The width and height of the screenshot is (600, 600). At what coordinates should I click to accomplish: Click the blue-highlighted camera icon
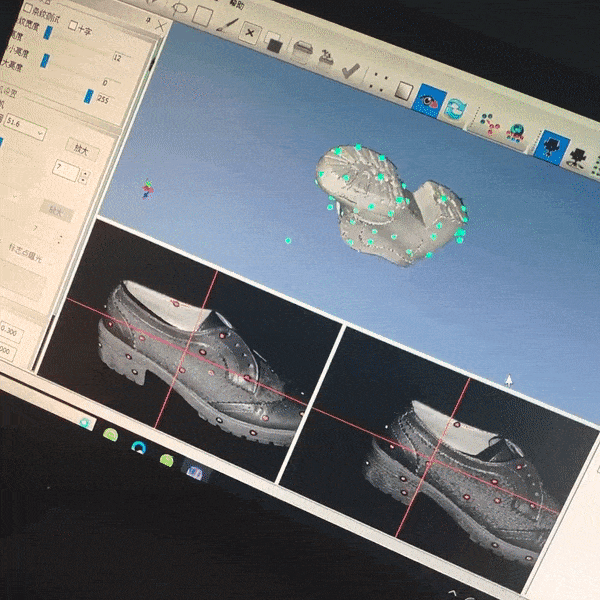point(551,147)
